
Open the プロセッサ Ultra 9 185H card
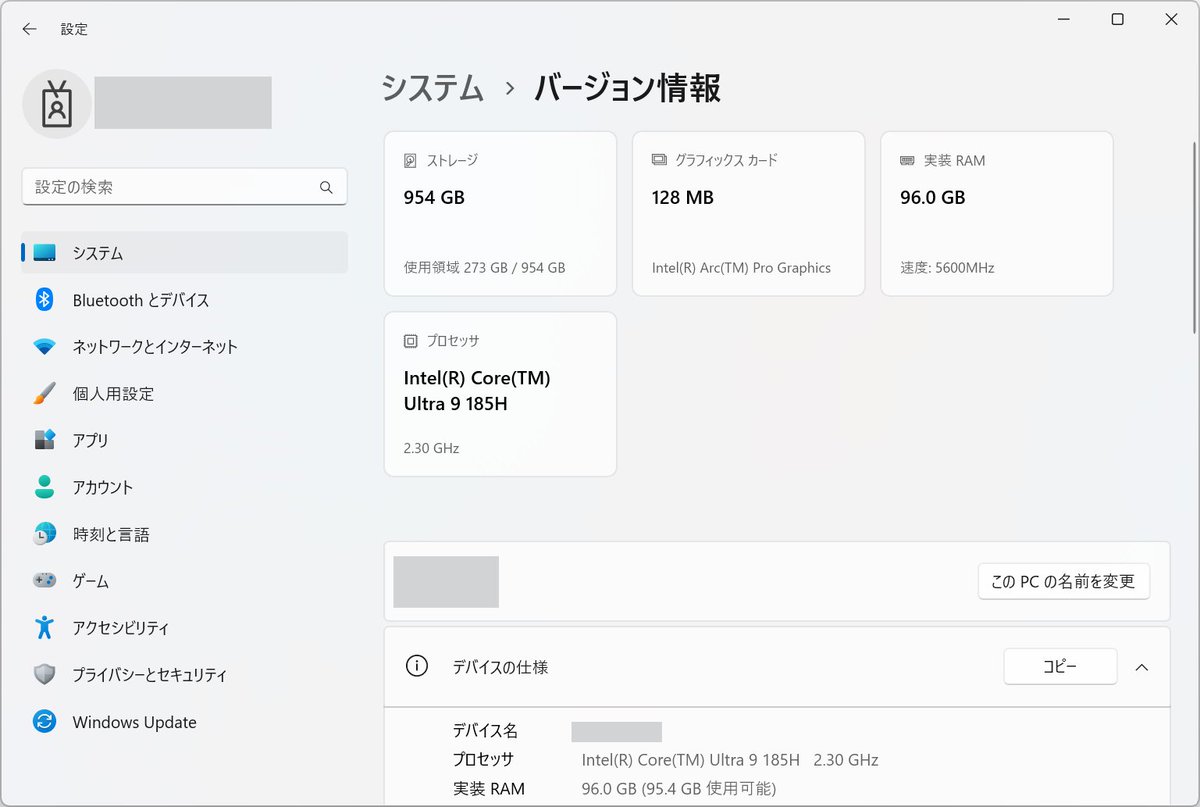click(x=500, y=394)
